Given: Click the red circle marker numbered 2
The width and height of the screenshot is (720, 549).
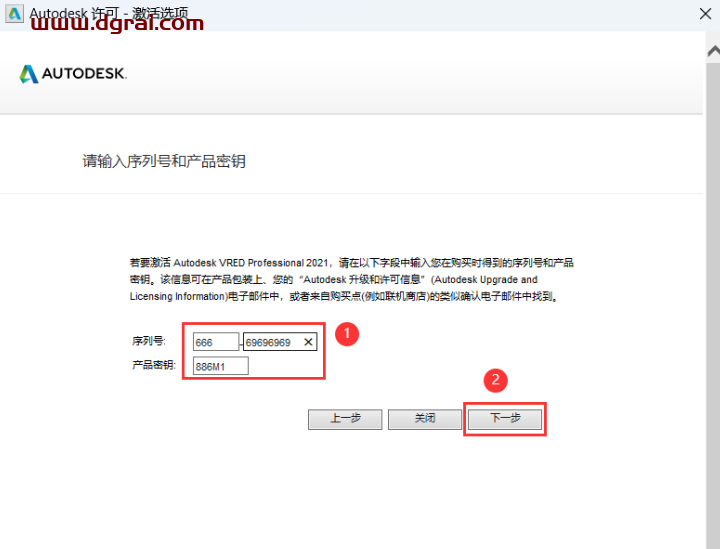Looking at the screenshot, I should 495,381.
